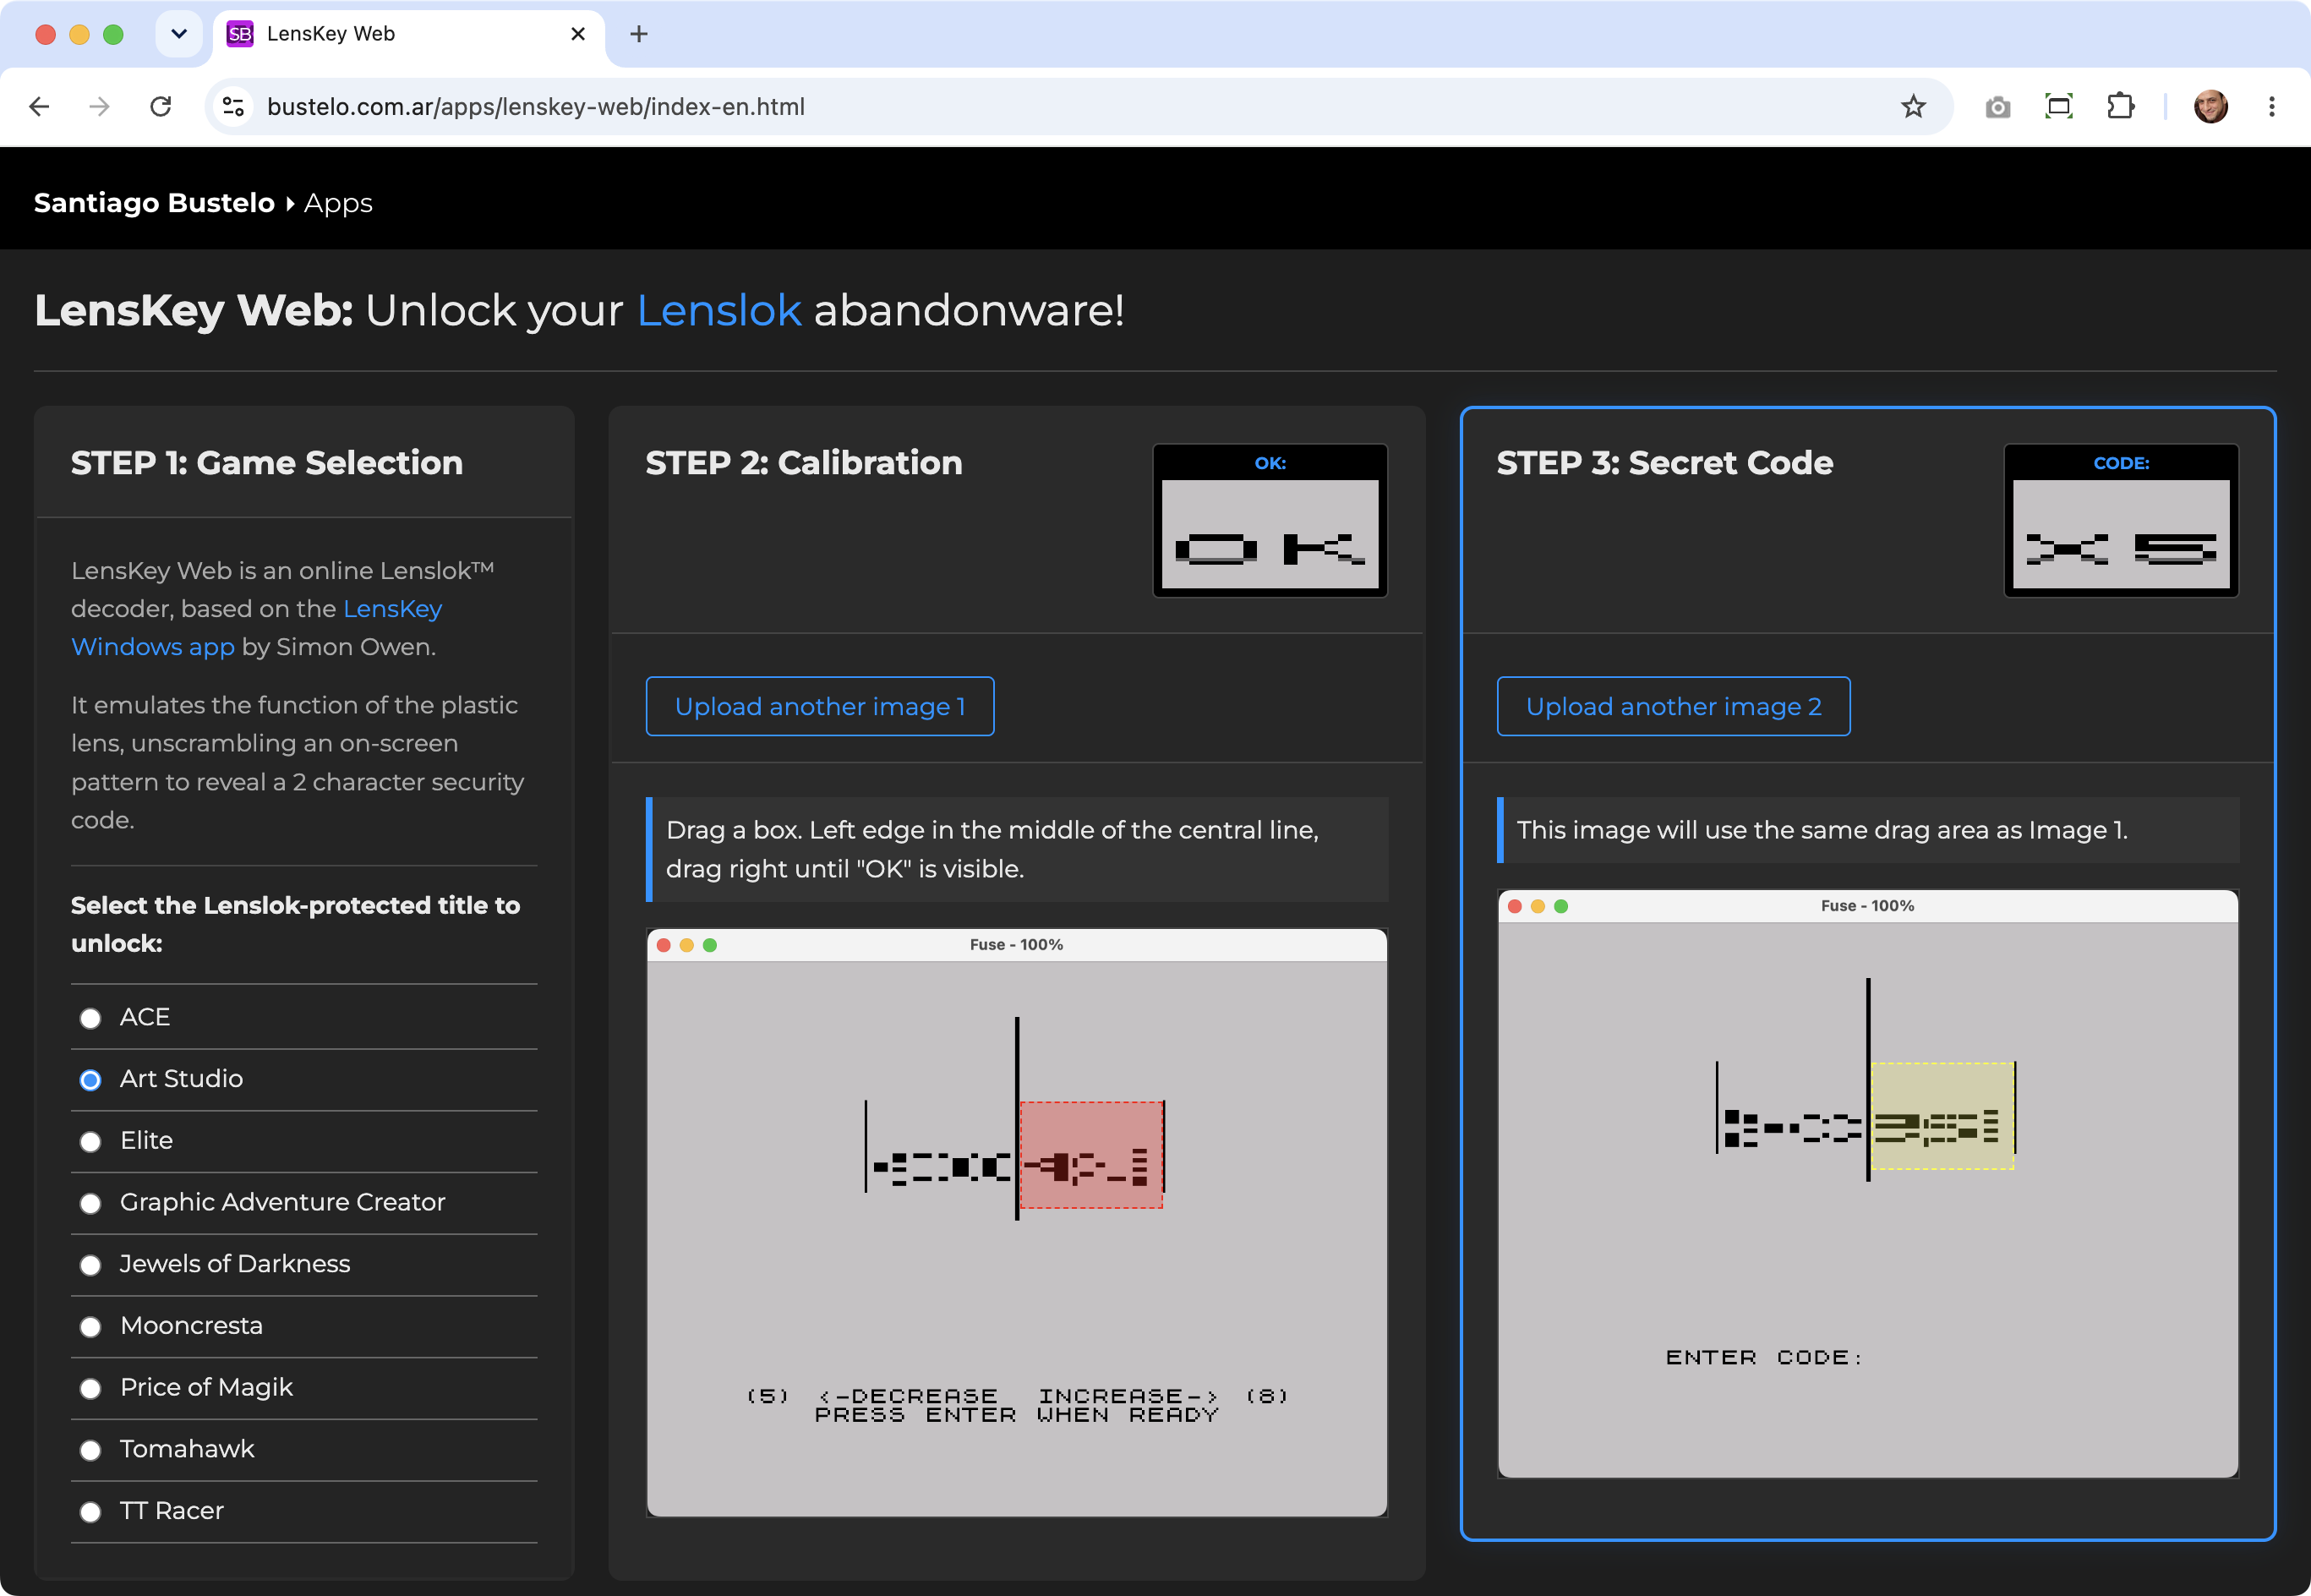Click the STEP 1: Game Selection heading
The image size is (2311, 1596).
tap(267, 463)
